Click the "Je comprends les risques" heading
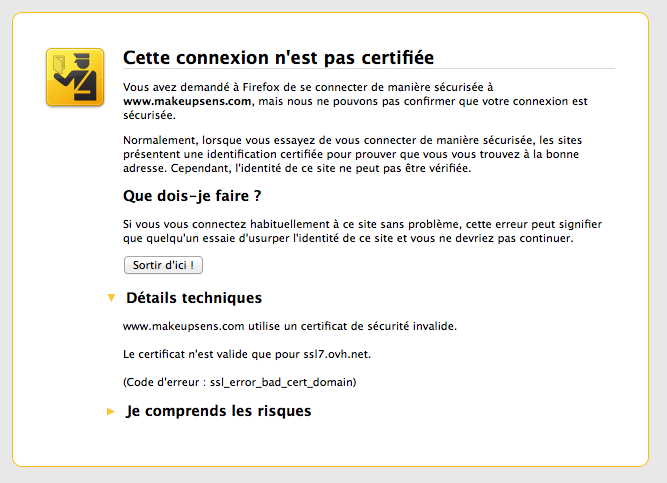 click(x=218, y=411)
